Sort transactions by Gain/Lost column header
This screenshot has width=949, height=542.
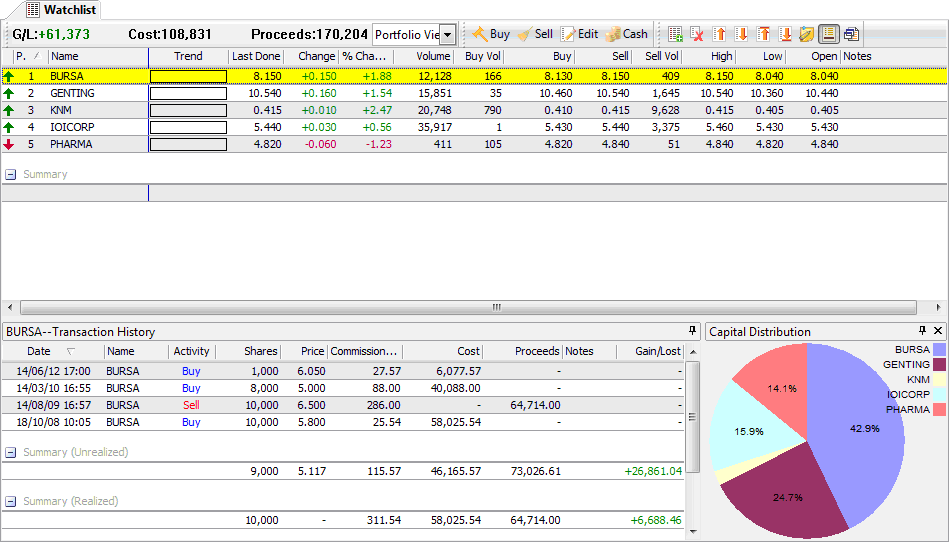point(651,351)
